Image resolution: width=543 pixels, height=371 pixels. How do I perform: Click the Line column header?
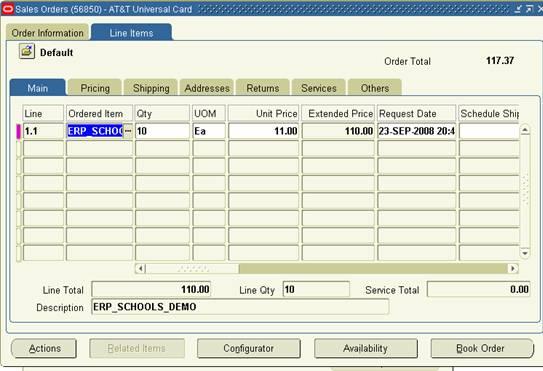click(x=43, y=113)
